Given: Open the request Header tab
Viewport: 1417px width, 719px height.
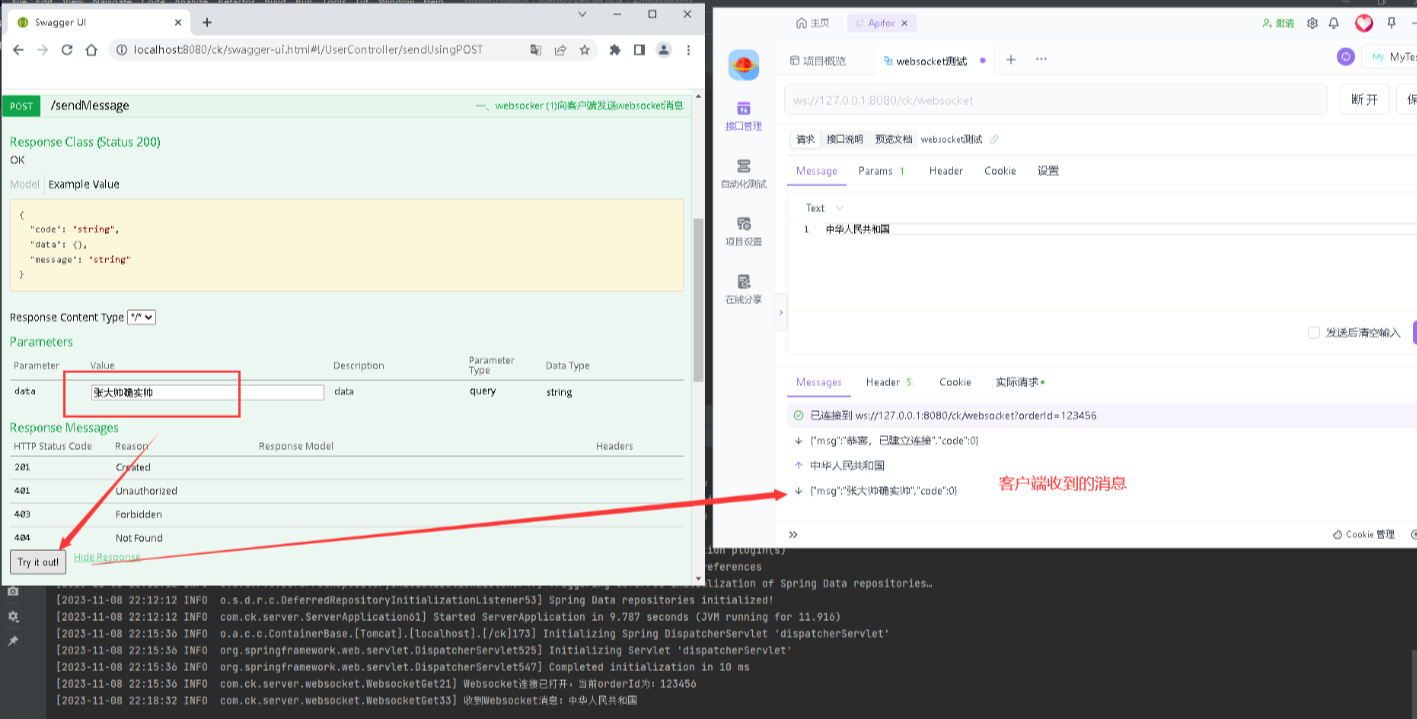Looking at the screenshot, I should tap(945, 171).
